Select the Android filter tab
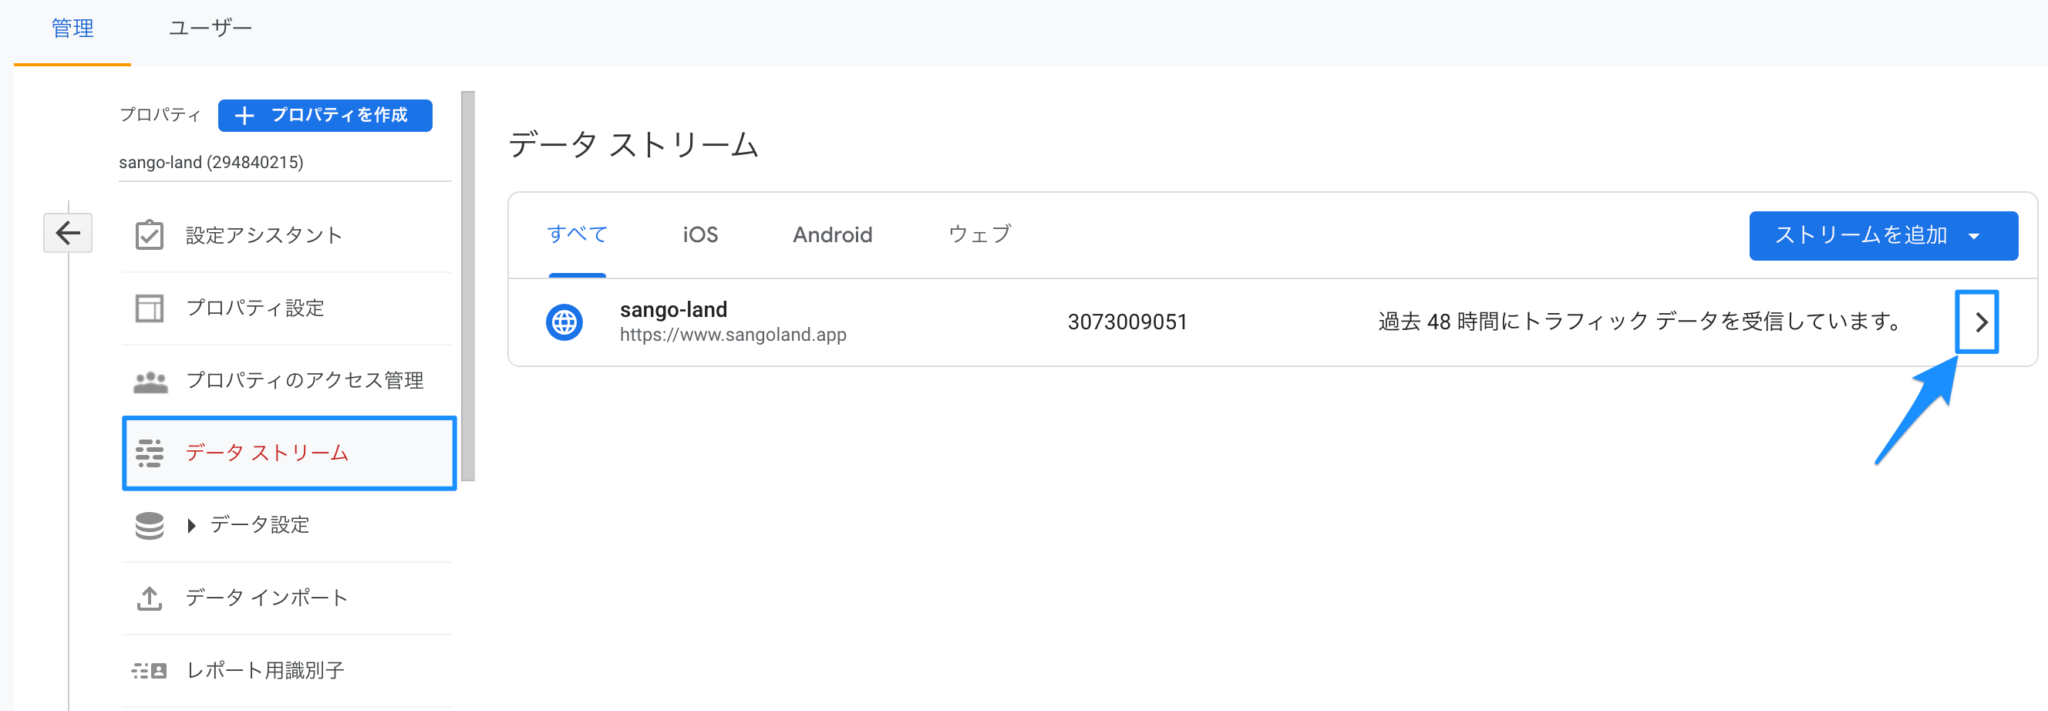The image size is (2048, 711). tap(832, 234)
